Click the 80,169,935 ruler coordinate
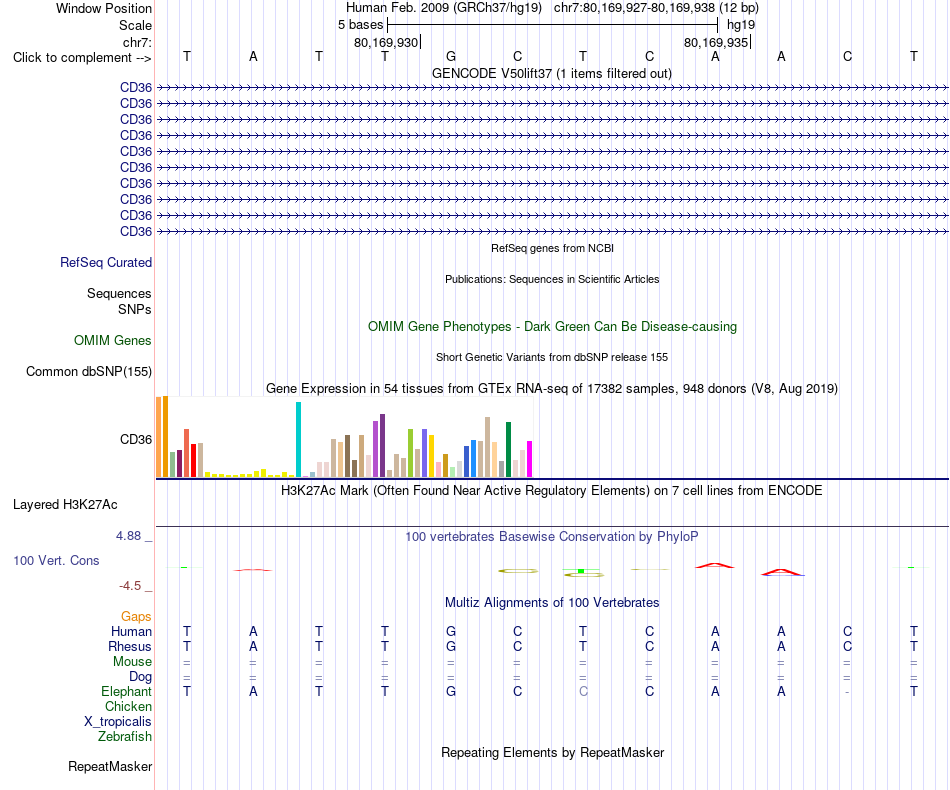The image size is (950, 790). coord(716,42)
